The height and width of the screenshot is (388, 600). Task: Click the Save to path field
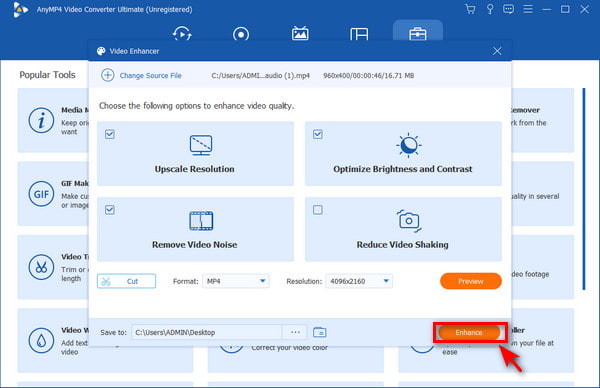pyautogui.click(x=207, y=332)
